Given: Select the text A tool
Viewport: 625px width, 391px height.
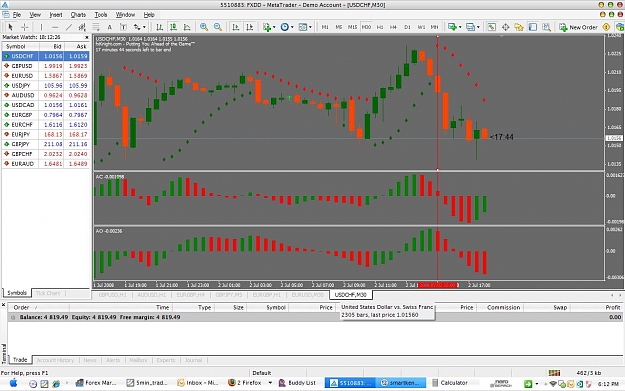Looking at the screenshot, I should (x=110, y=27).
